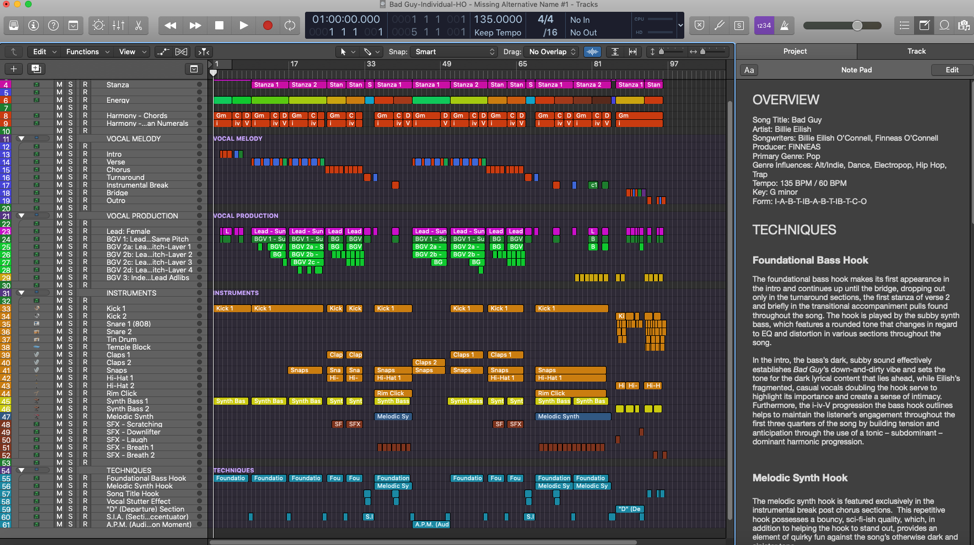This screenshot has height=545, width=974.
Task: Start playback with the Play button
Action: click(x=244, y=25)
